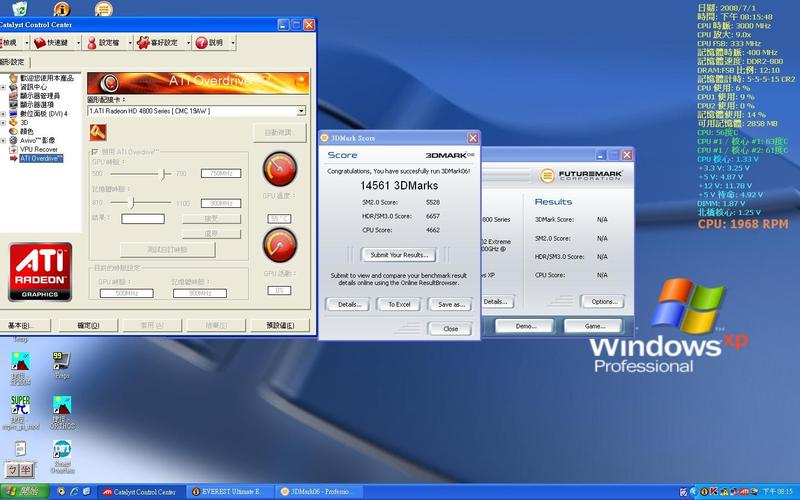
Task: Open the Fraps desktop shortcut
Action: (x=62, y=365)
